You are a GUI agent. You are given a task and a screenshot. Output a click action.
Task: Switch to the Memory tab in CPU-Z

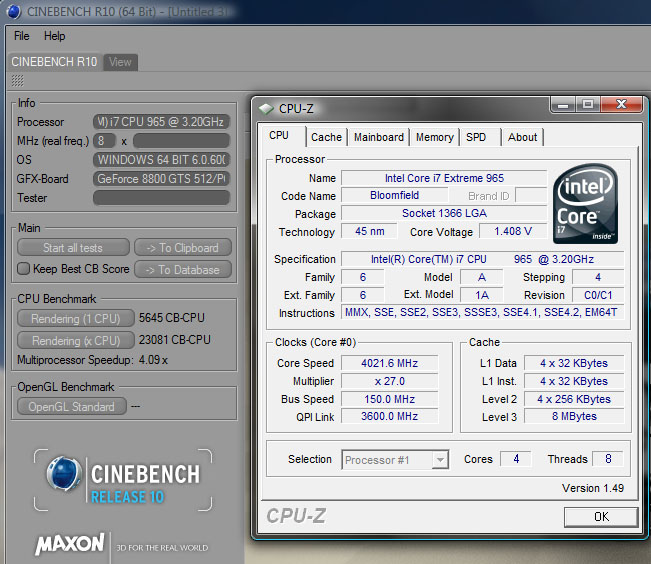(435, 137)
